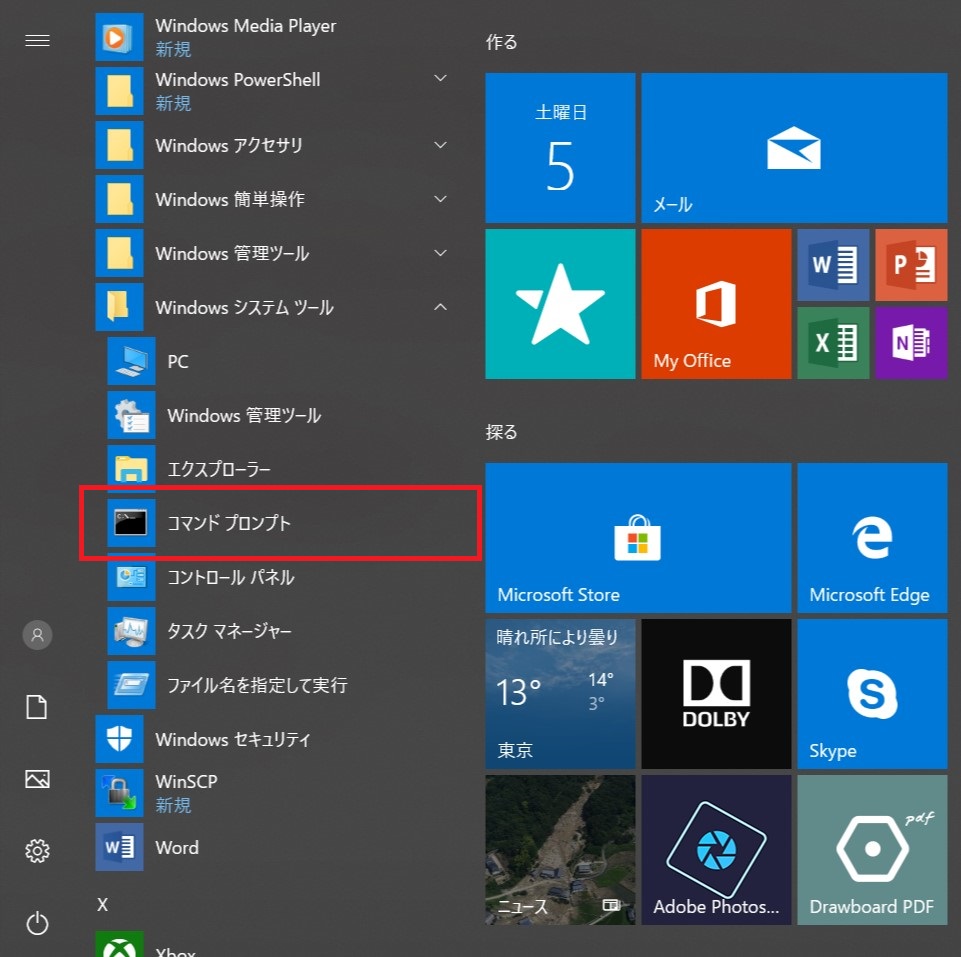Open the user account menu

tap(37, 634)
